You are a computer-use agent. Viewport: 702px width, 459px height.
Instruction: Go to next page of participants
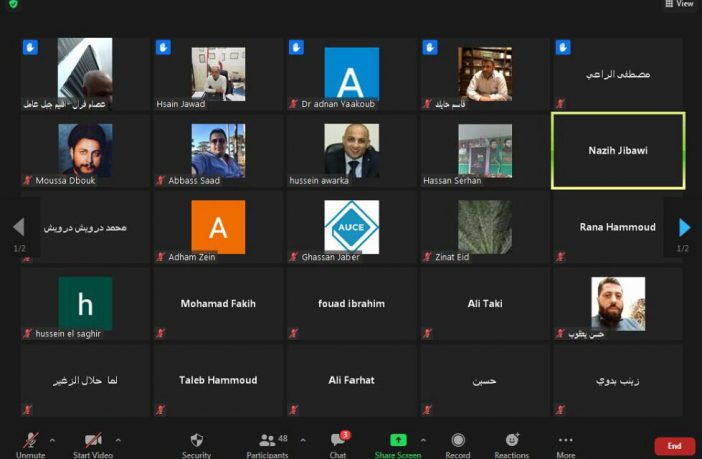[684, 228]
